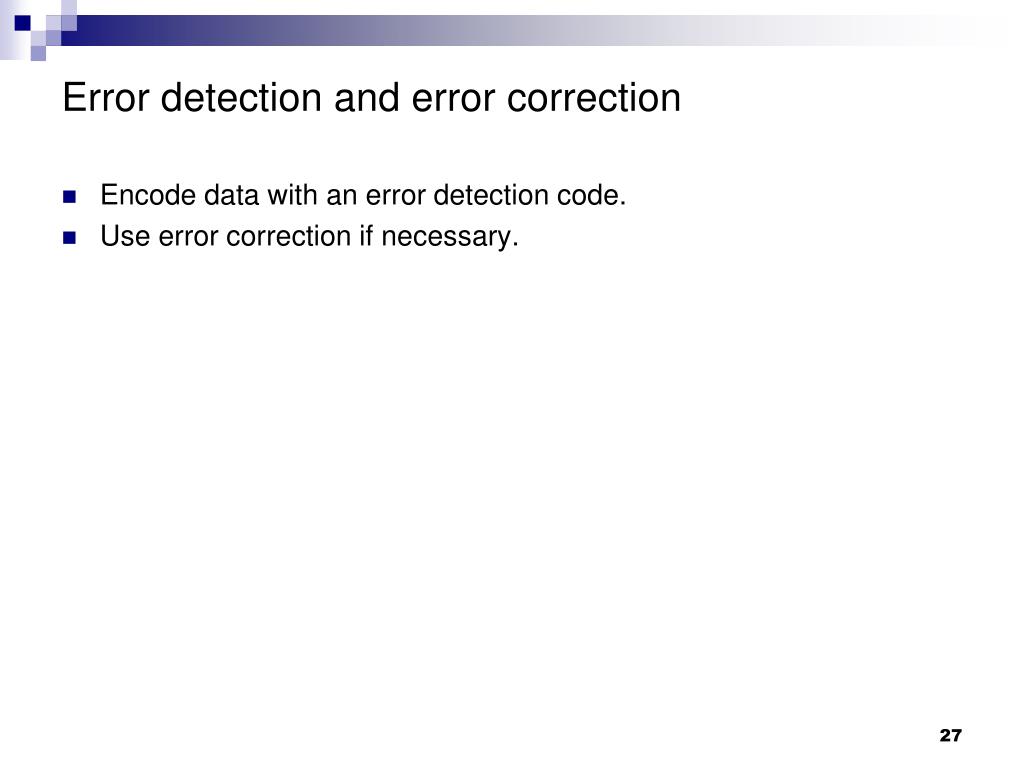Select the second bullet's square marker
This screenshot has height=768, width=1024.
coord(69,238)
